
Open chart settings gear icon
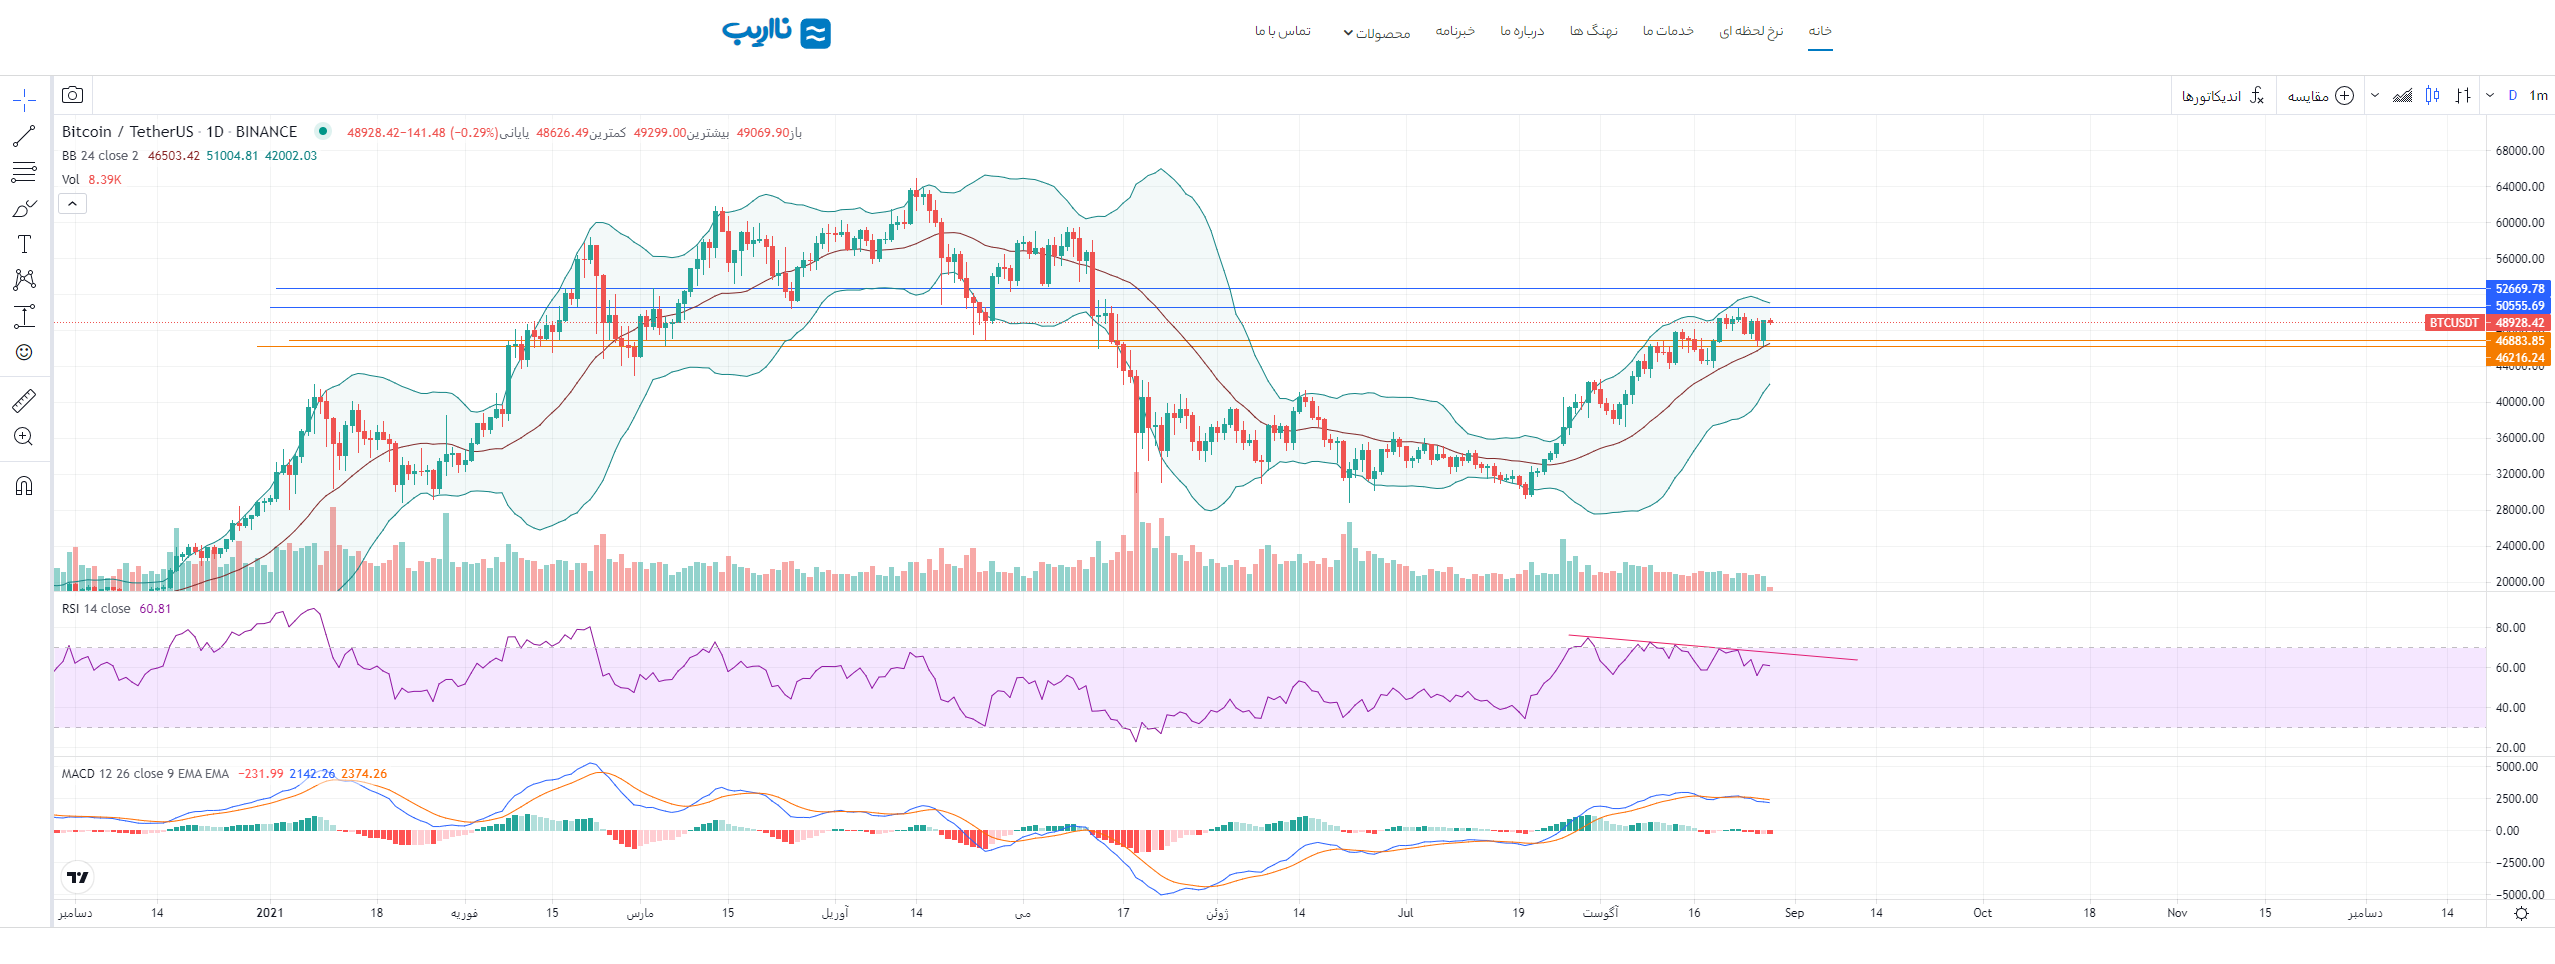coord(2521,913)
